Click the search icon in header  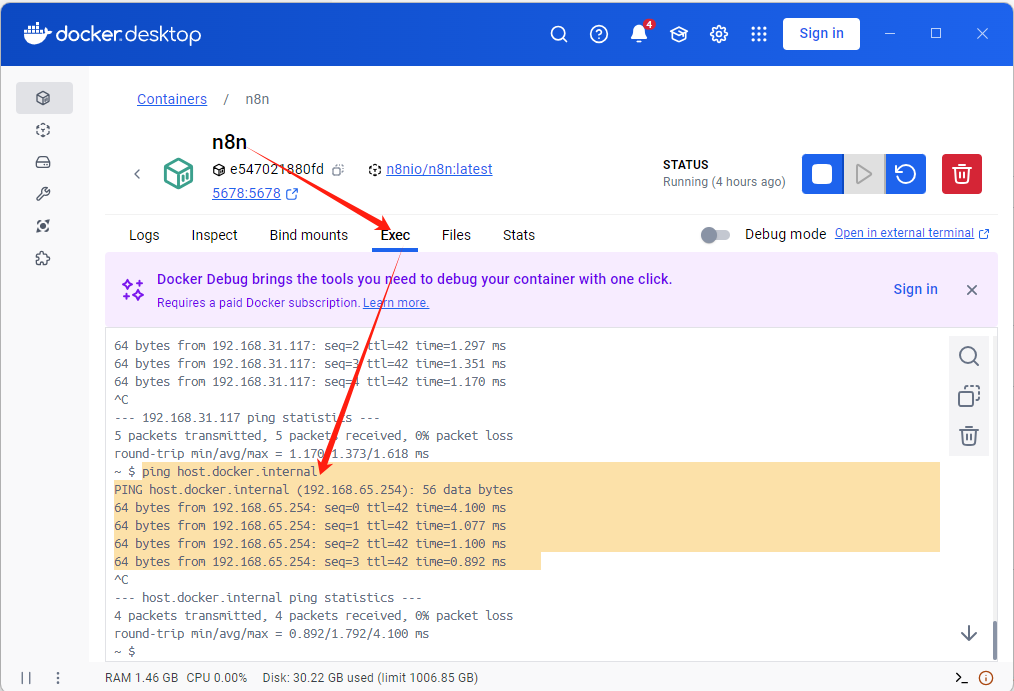559,34
